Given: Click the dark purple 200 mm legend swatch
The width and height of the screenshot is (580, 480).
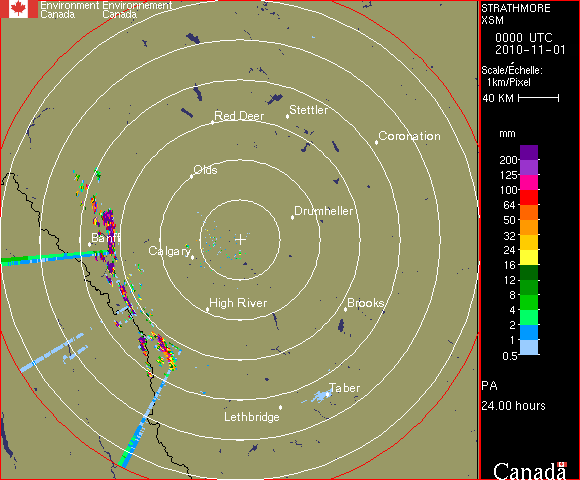Looking at the screenshot, I should 529,152.
